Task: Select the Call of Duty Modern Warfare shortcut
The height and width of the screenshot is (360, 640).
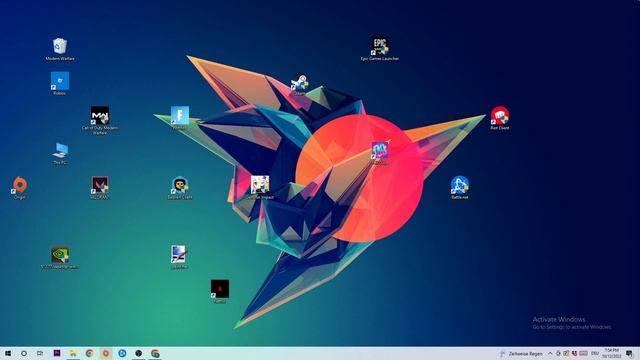Action: [x=100, y=120]
